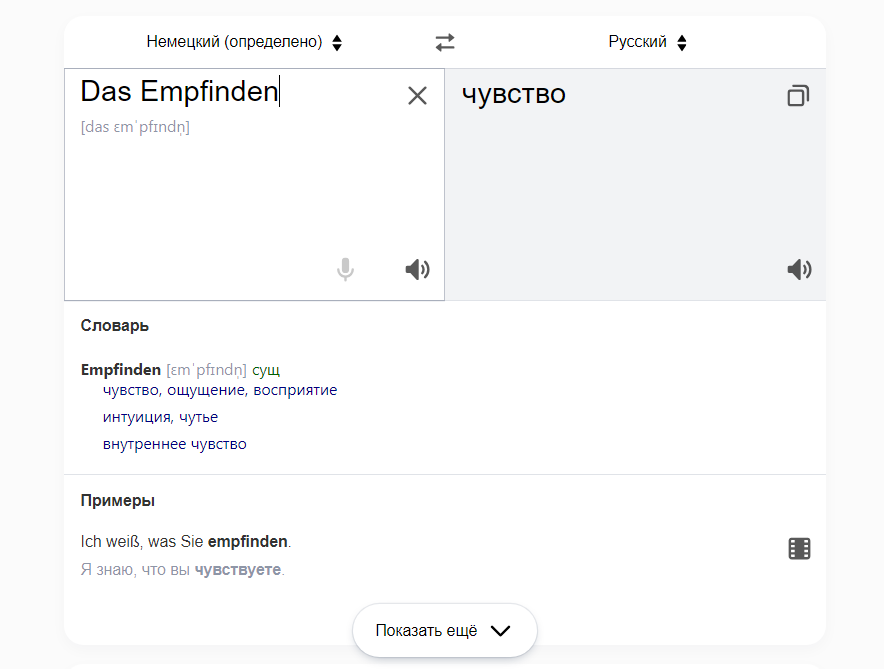The height and width of the screenshot is (669, 884).
Task: Click the Empfinden dictionary headword
Action: 120,370
